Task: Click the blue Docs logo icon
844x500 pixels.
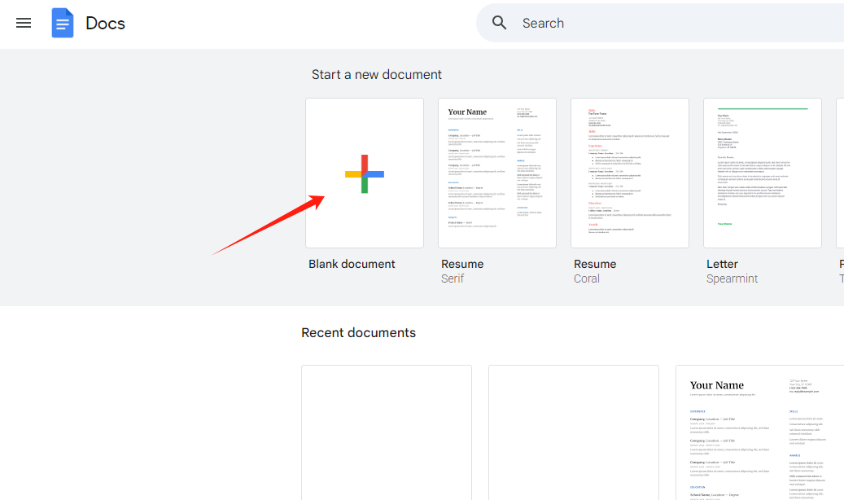Action: pyautogui.click(x=63, y=23)
